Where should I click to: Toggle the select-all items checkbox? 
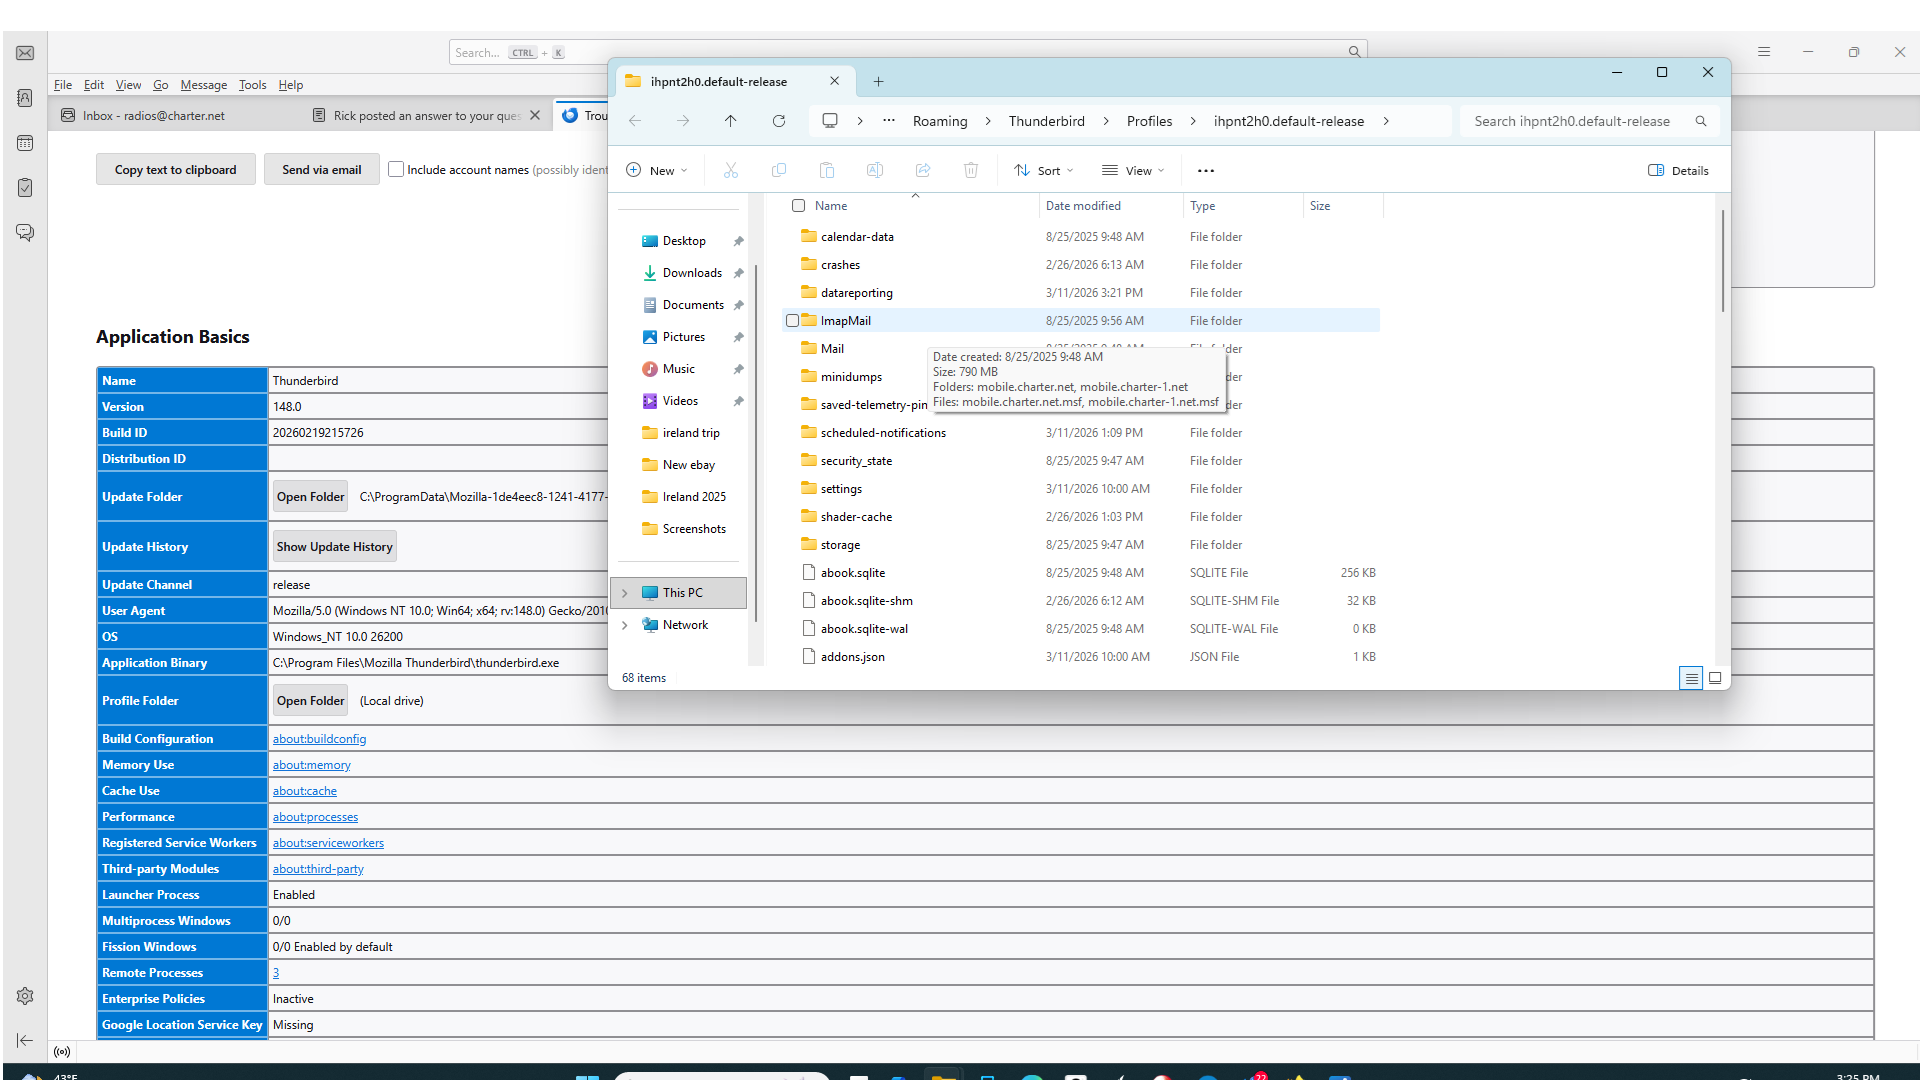799,206
